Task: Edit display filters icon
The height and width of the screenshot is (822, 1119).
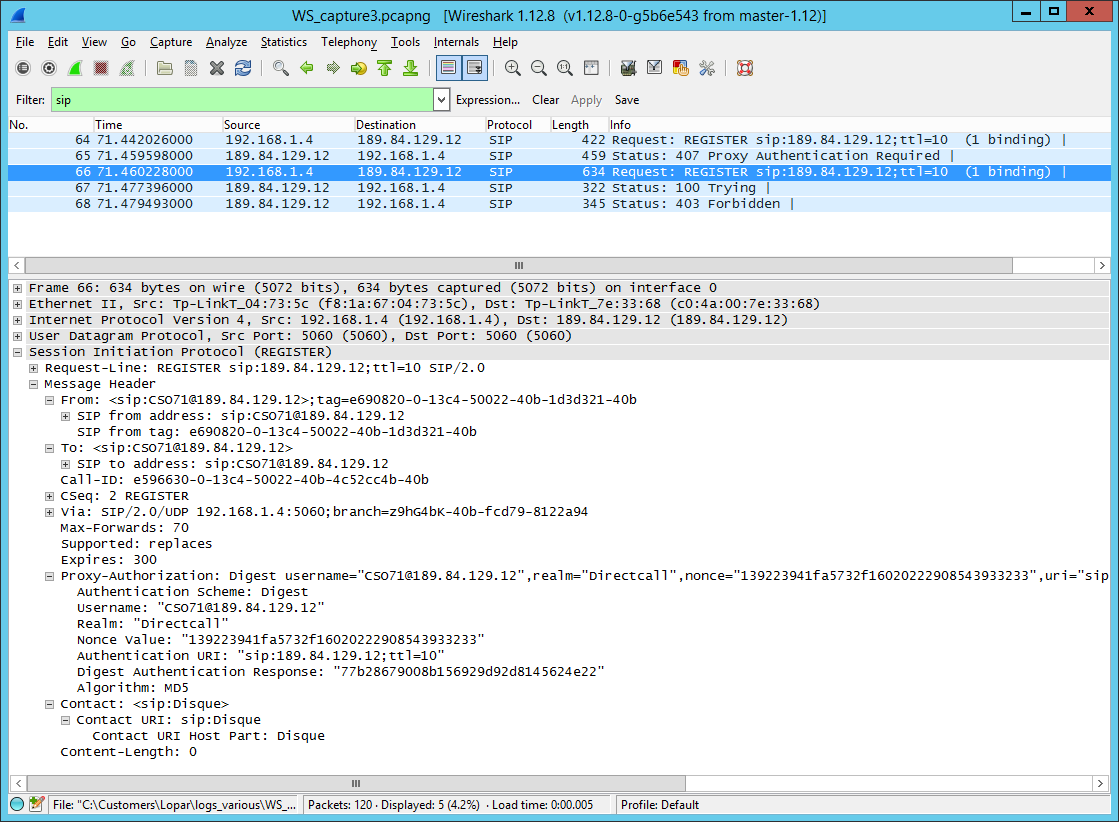Action: (654, 68)
